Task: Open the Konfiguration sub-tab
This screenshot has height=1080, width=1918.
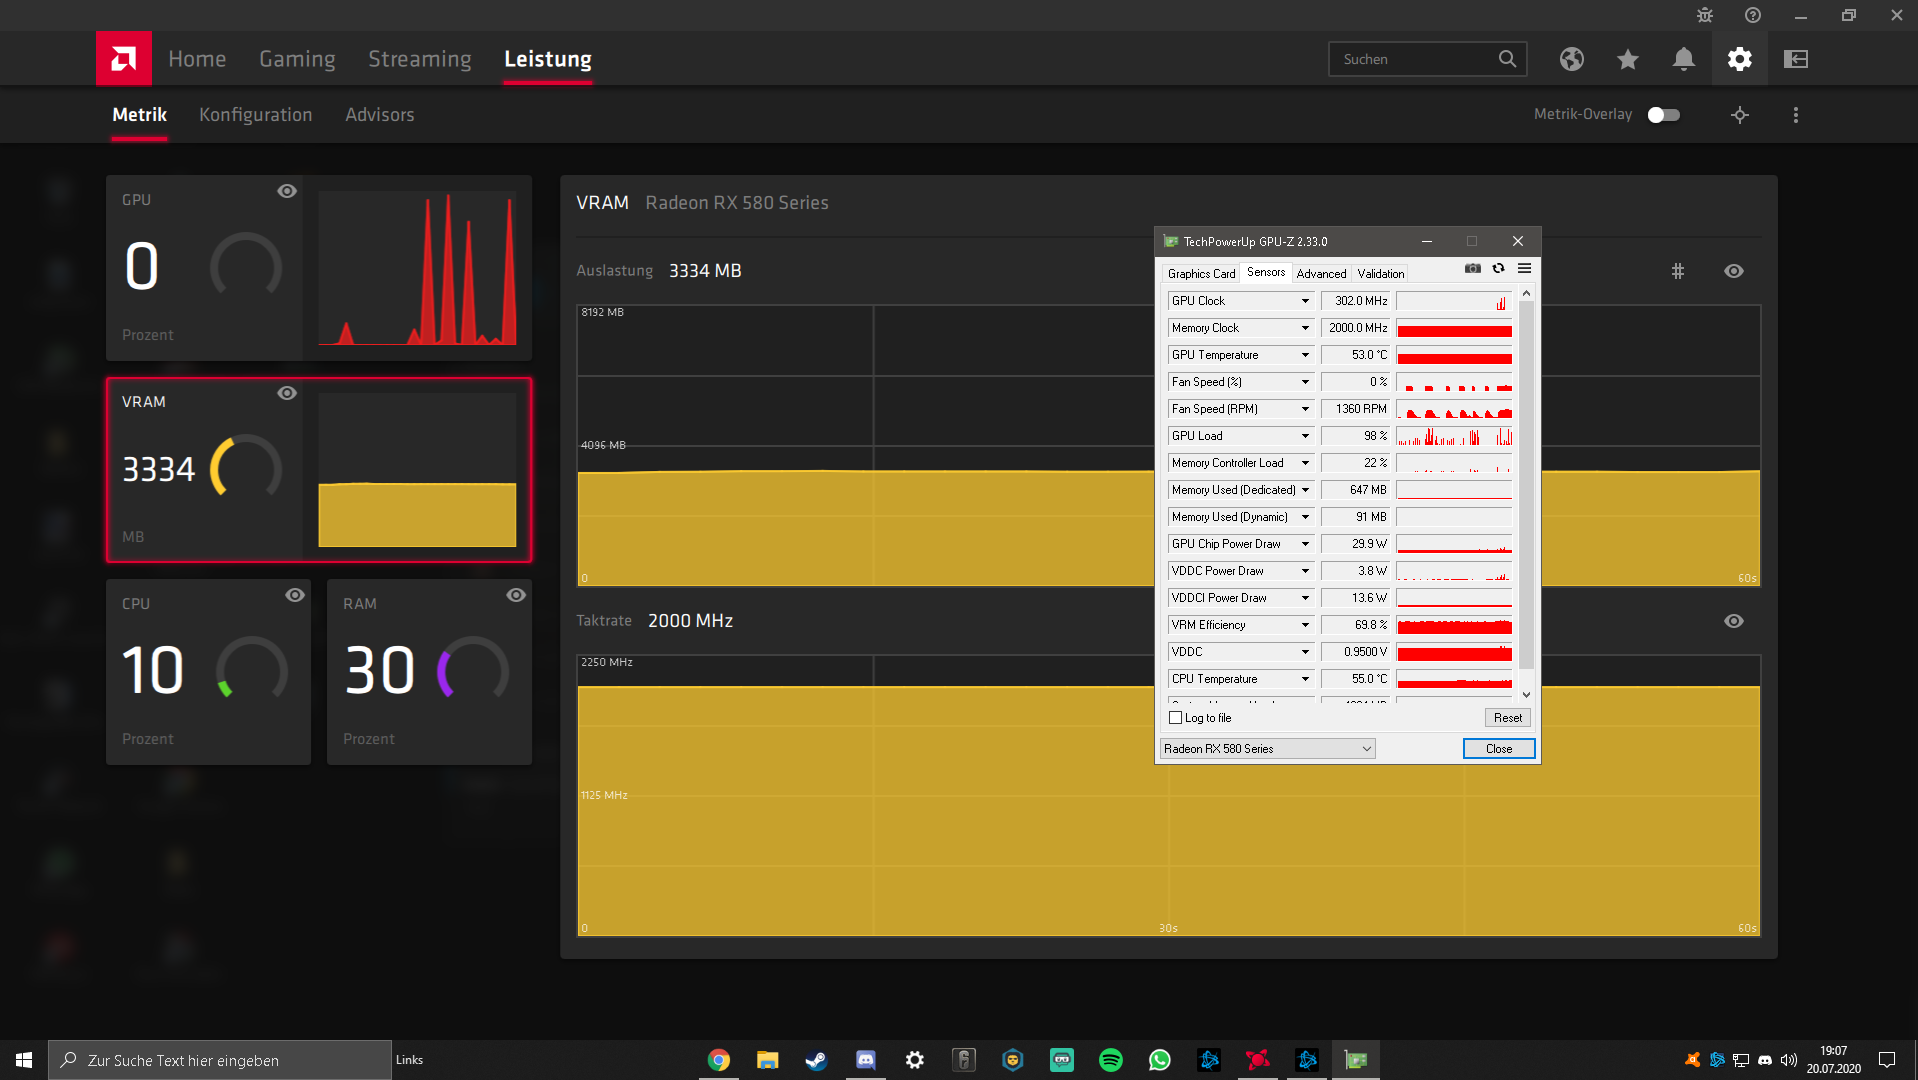Action: click(x=256, y=115)
